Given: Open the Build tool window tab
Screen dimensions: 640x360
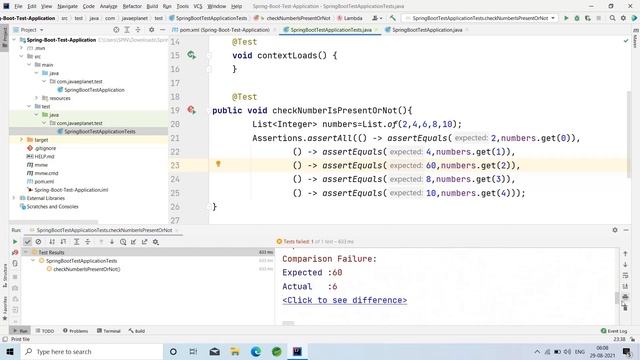Looking at the screenshot, I should click(137, 331).
